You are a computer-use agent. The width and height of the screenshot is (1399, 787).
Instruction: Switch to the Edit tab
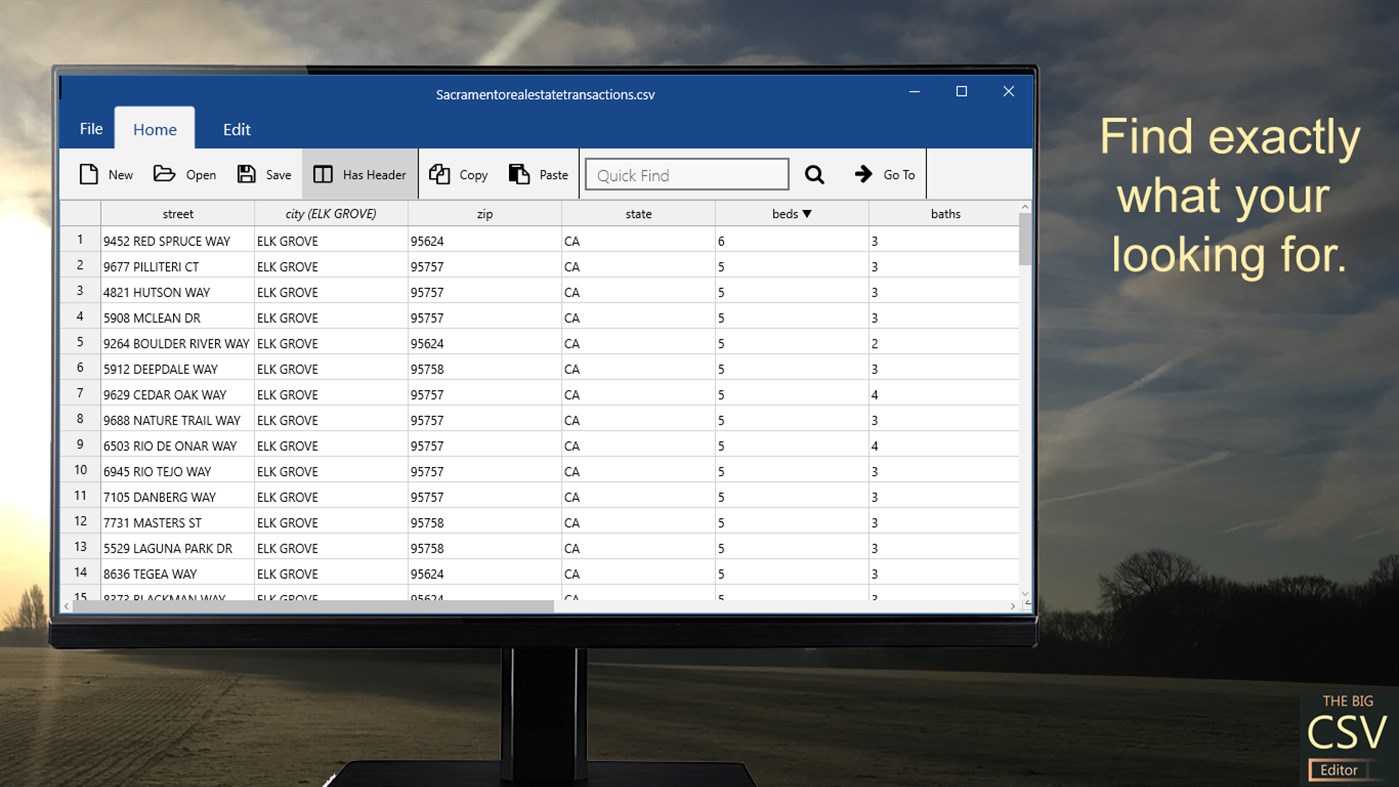pos(236,128)
